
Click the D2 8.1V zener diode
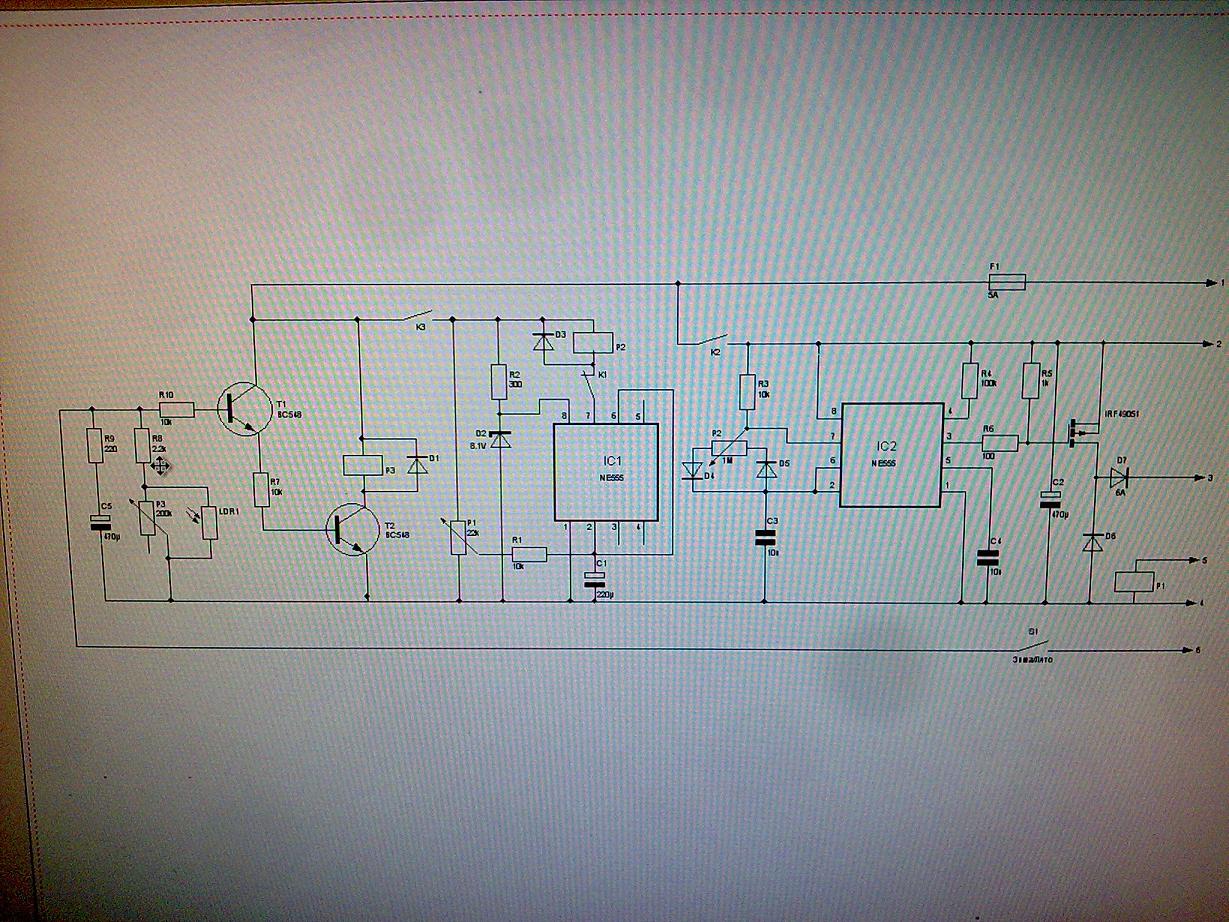[503, 437]
